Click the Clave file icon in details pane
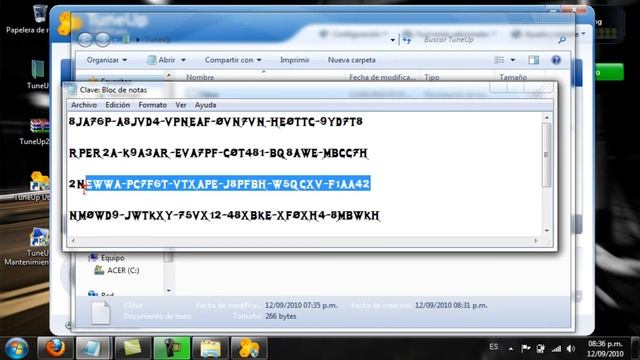The height and width of the screenshot is (360, 640). coord(100,312)
